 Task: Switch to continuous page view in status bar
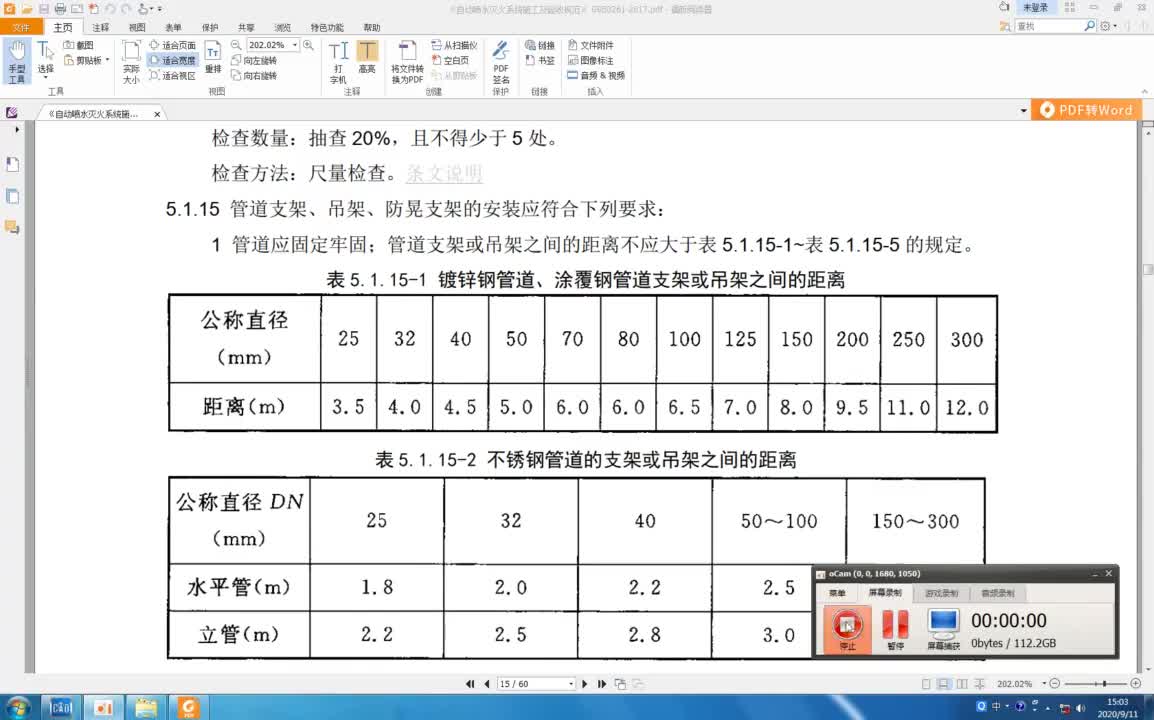(944, 684)
